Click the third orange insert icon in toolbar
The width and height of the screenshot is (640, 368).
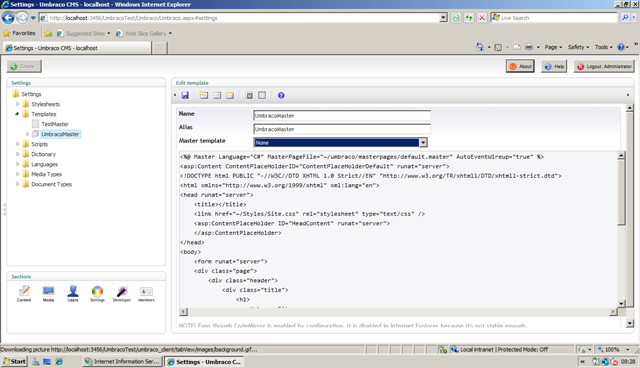point(230,95)
